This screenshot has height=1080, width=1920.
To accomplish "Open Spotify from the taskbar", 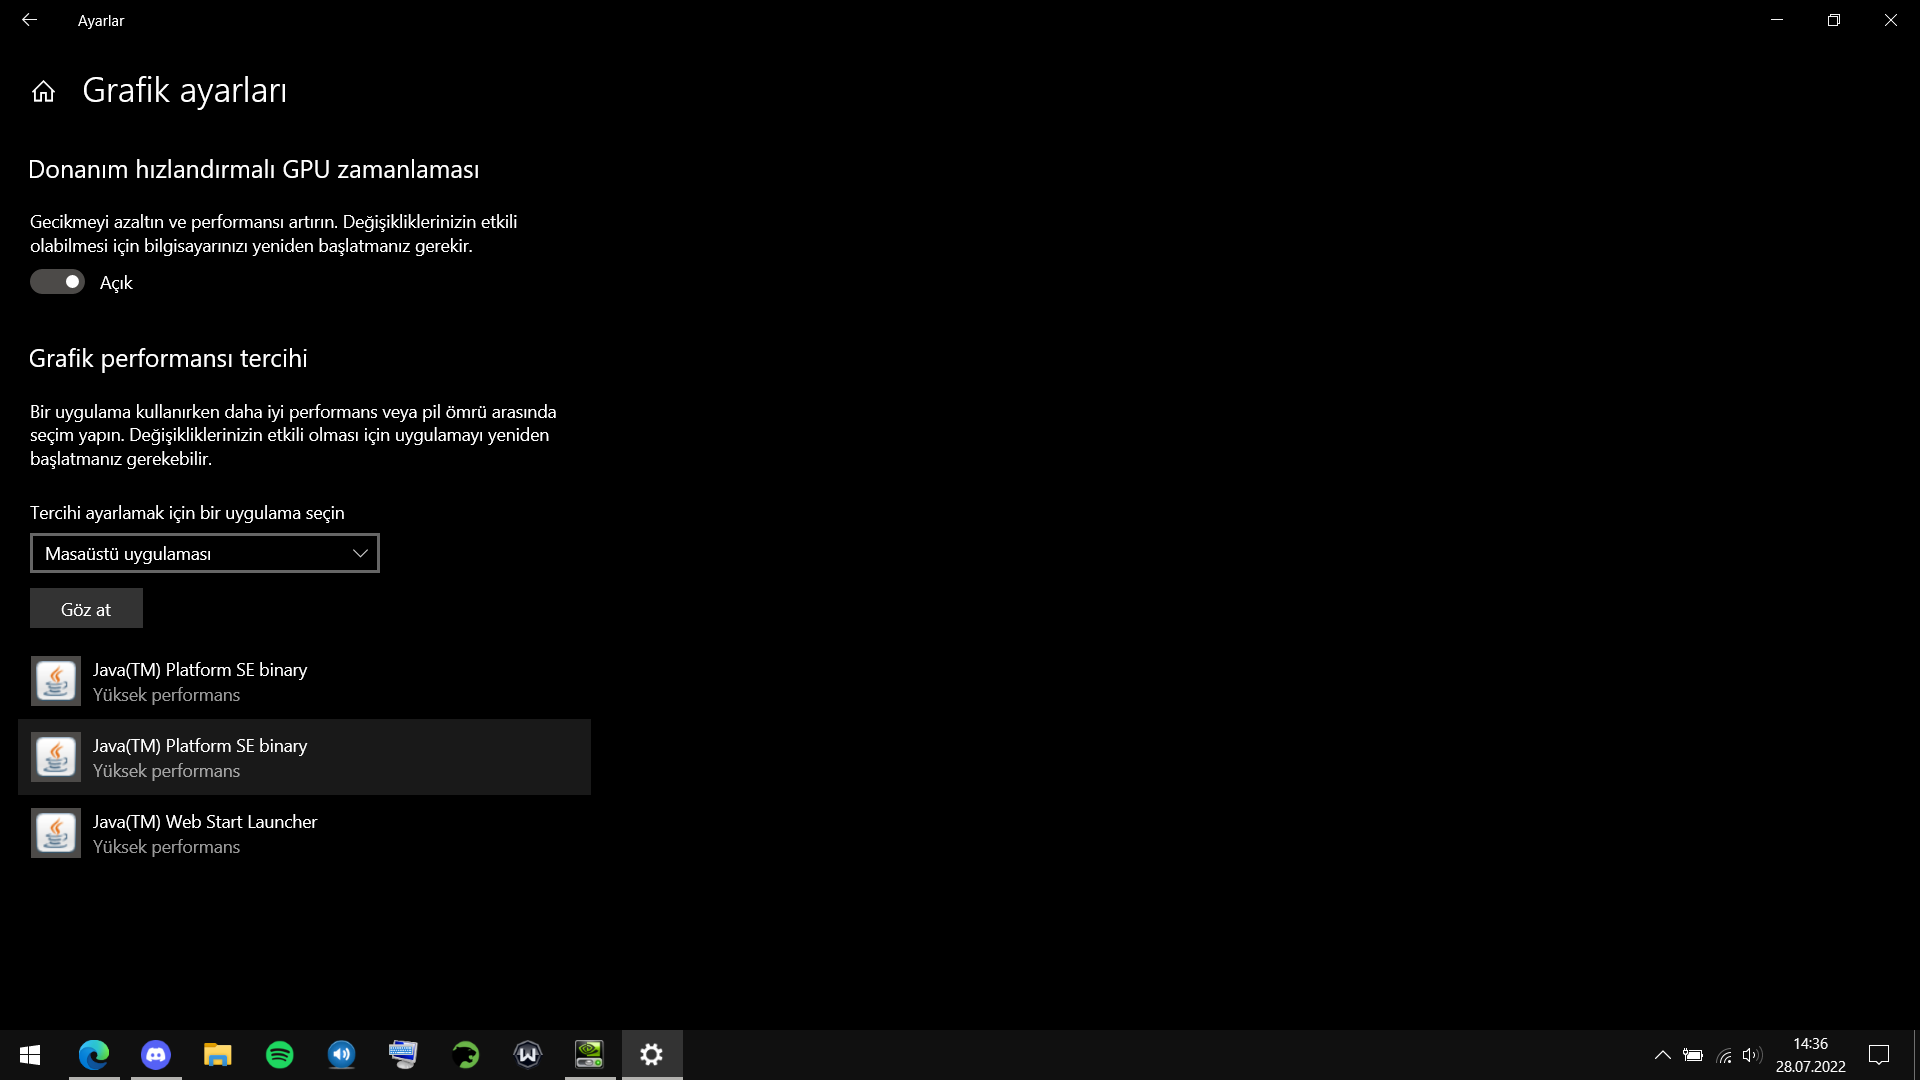I will pos(280,1055).
